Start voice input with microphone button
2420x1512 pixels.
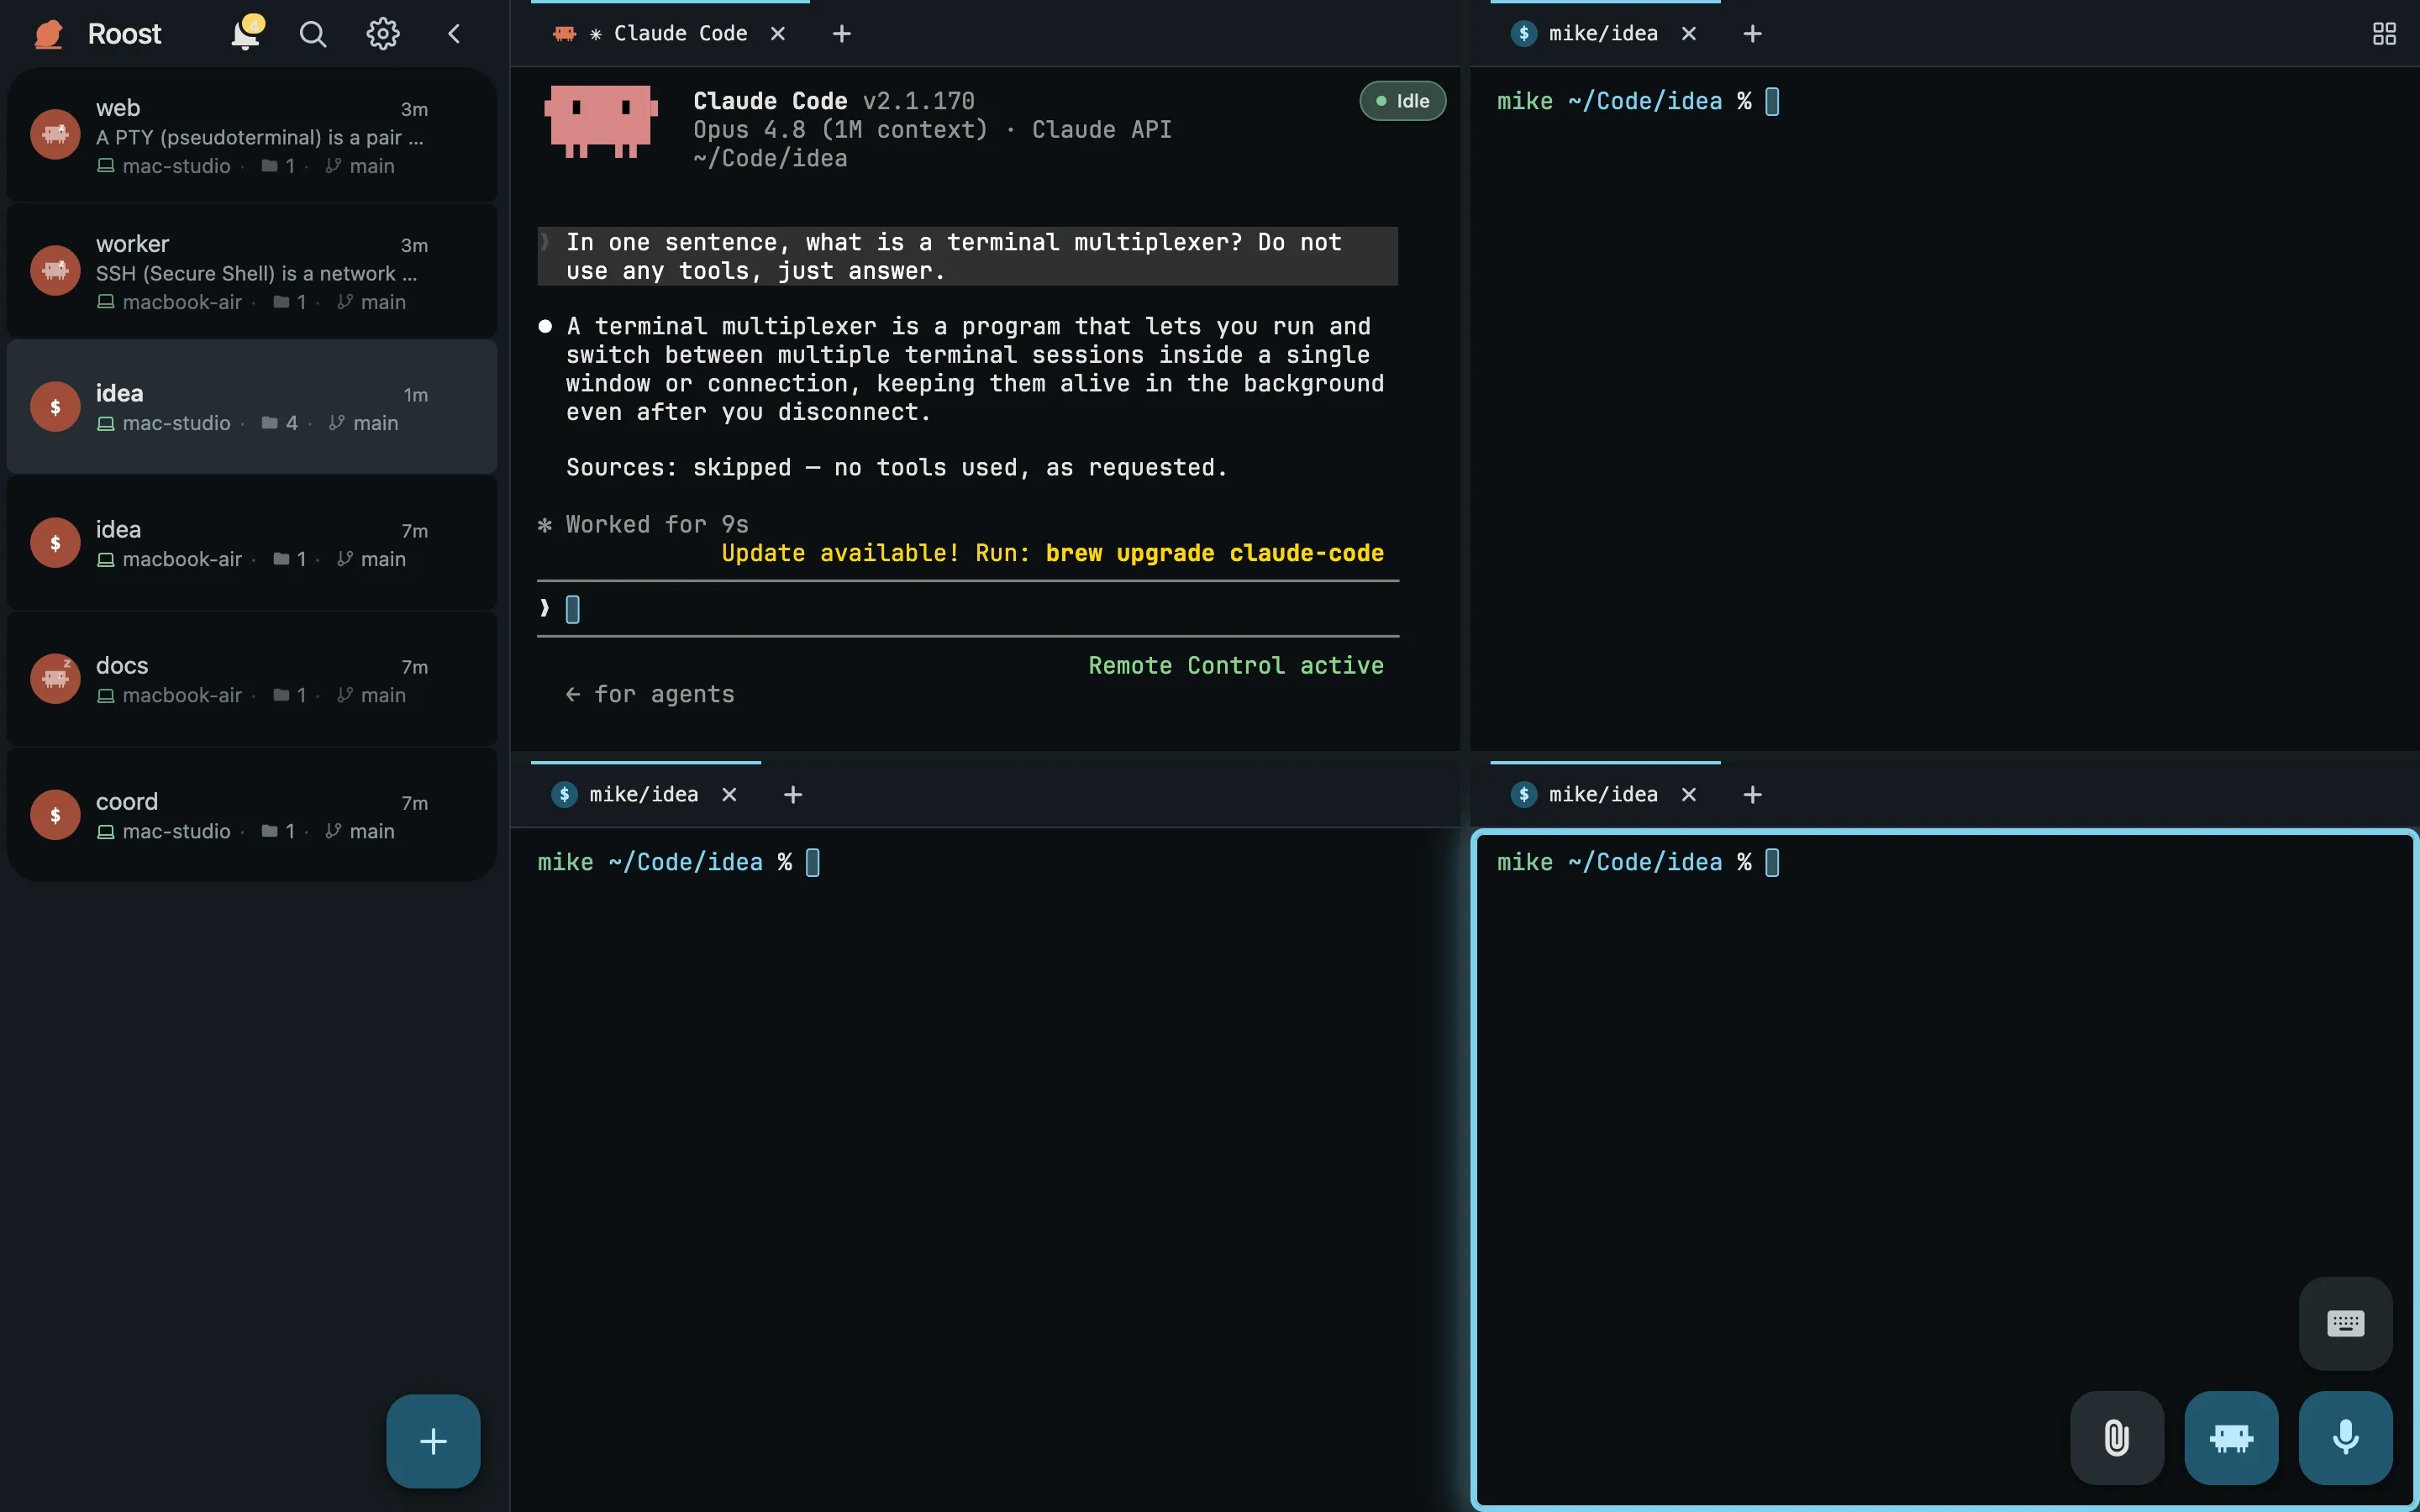pos(2345,1438)
